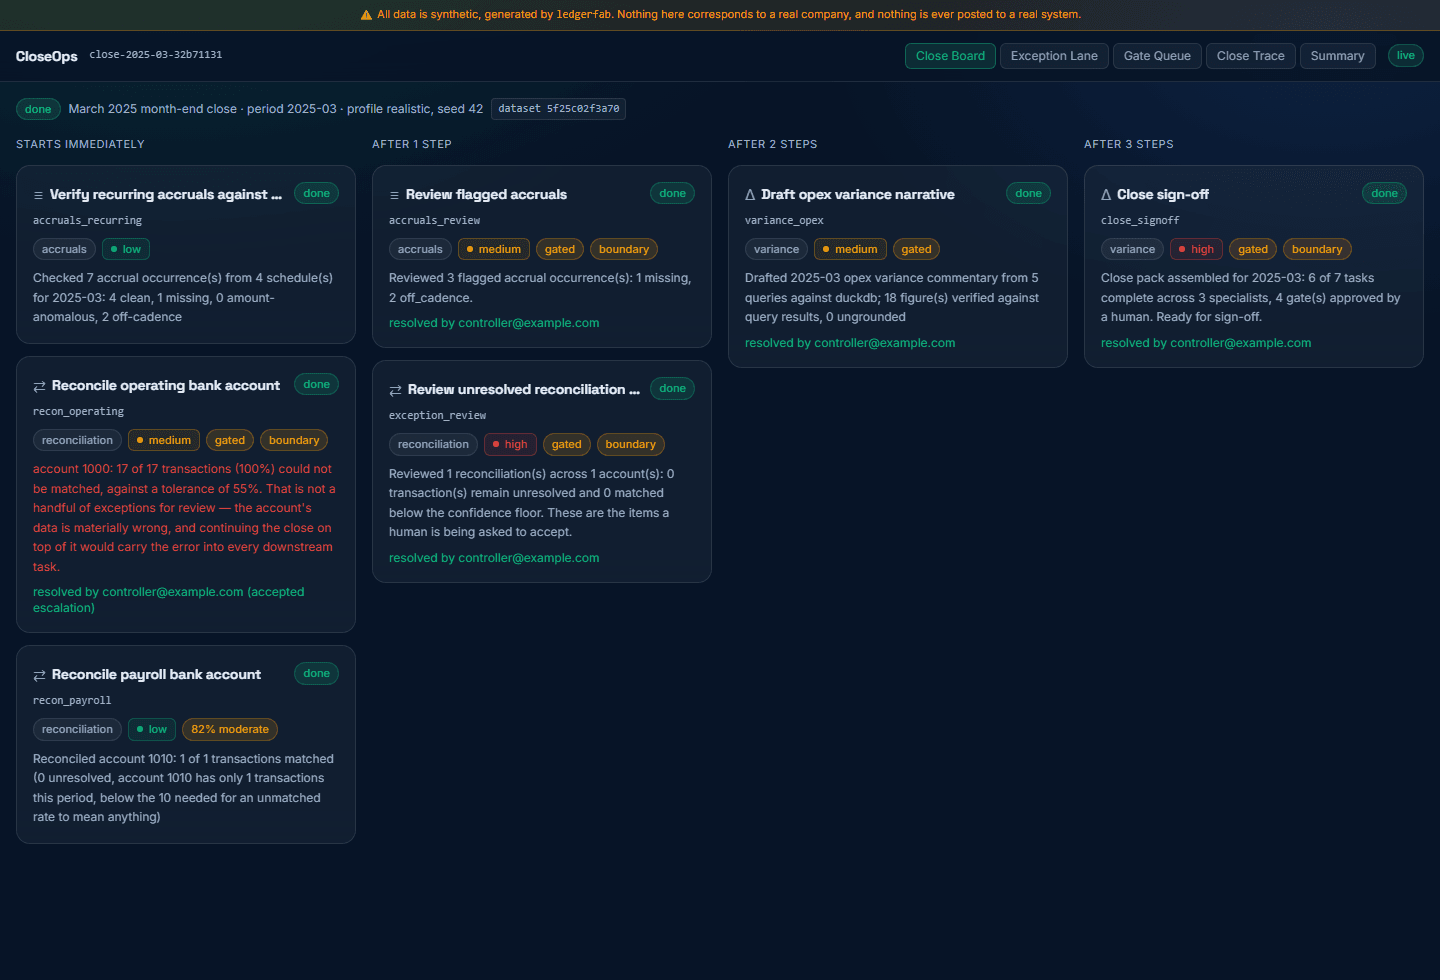The image size is (1440, 980).
Task: Click the recon_payroll task identifier
Action: [x=72, y=701]
